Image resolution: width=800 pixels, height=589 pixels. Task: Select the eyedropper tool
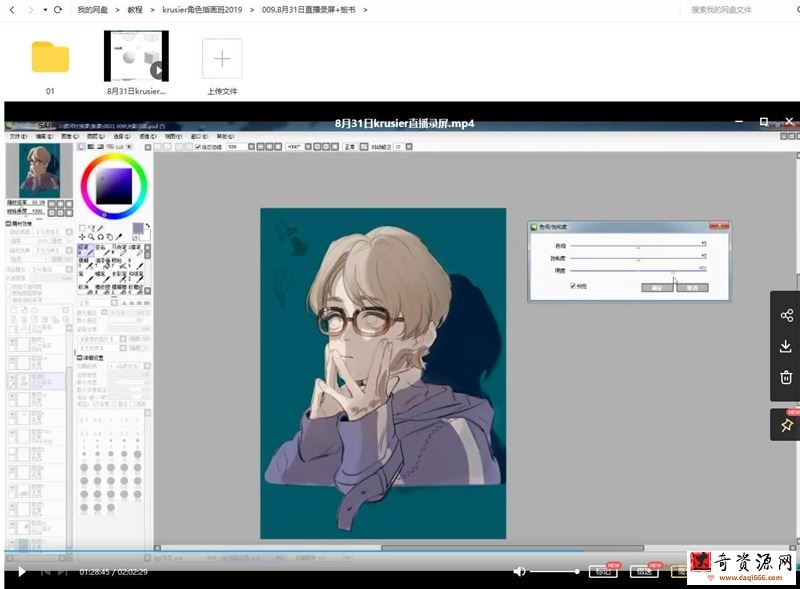[119, 237]
